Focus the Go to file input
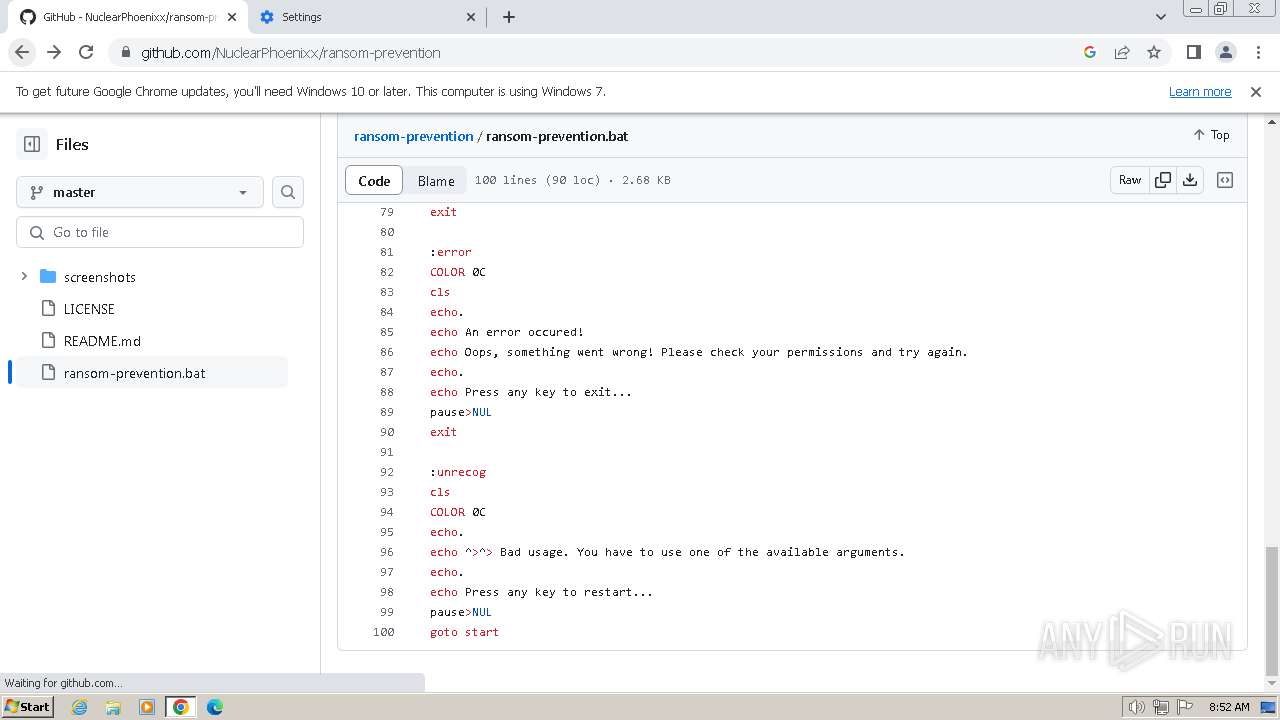1280x720 pixels. coord(160,232)
